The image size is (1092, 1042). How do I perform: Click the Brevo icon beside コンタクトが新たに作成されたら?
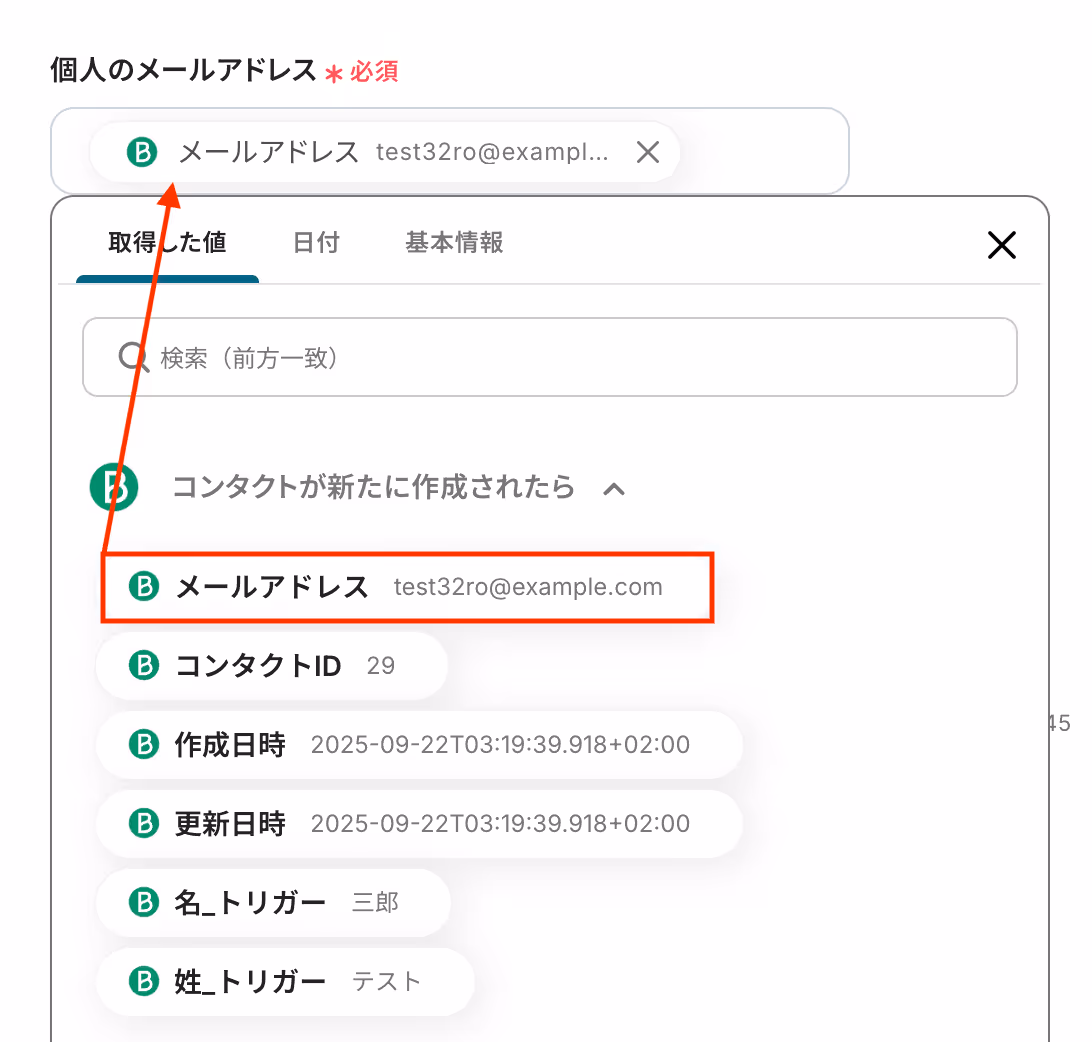114,487
